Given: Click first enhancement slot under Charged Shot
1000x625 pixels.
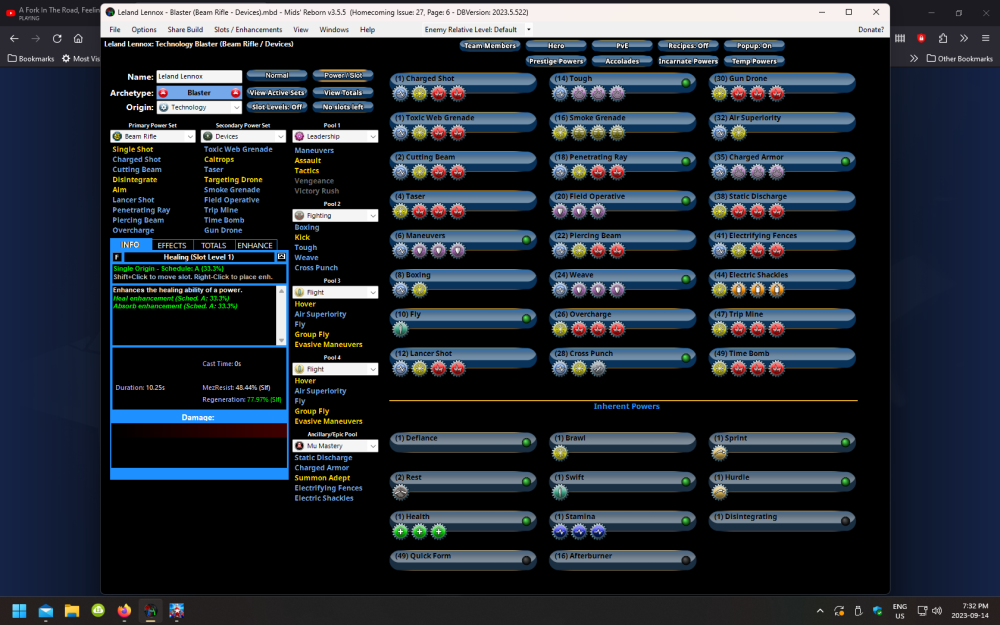Looking at the screenshot, I should (x=401, y=93).
